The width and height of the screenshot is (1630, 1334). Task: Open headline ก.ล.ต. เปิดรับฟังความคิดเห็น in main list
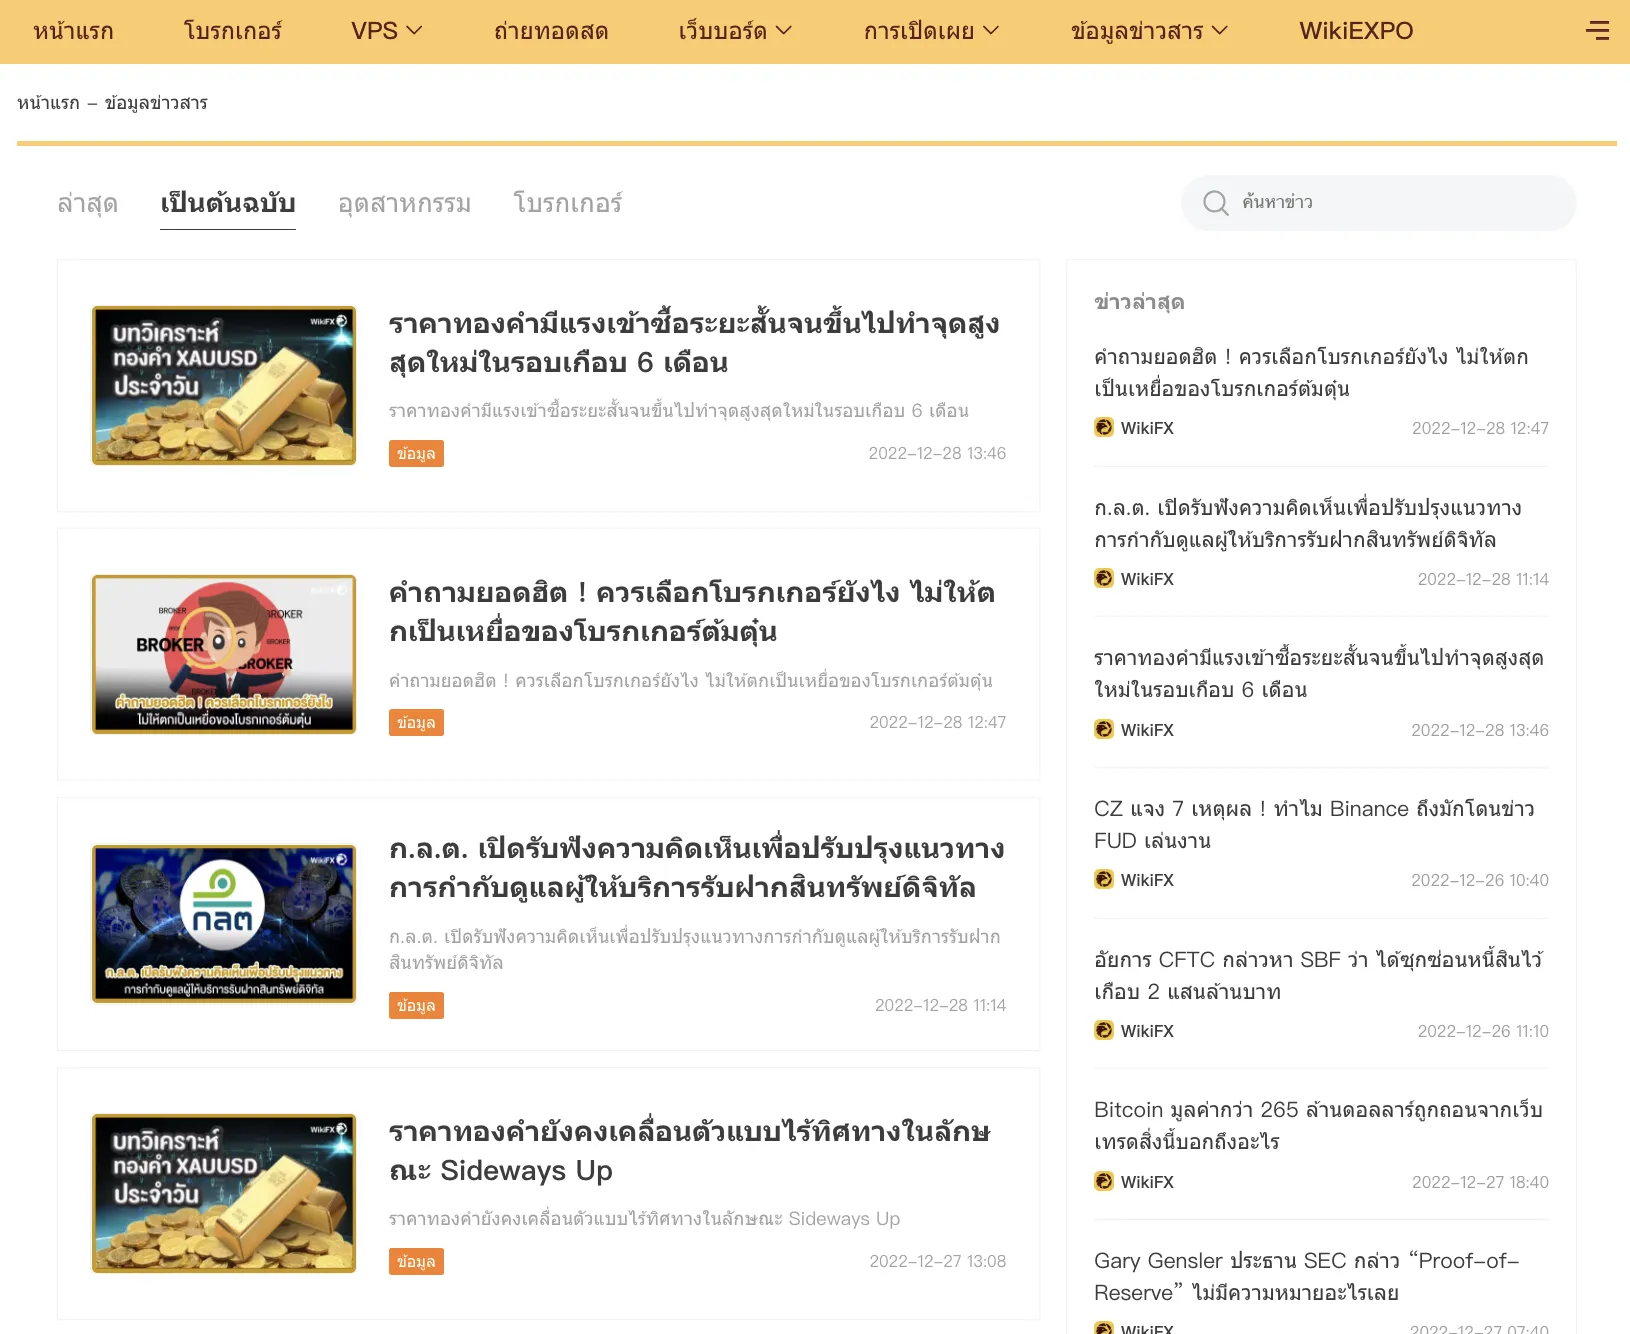click(x=697, y=868)
